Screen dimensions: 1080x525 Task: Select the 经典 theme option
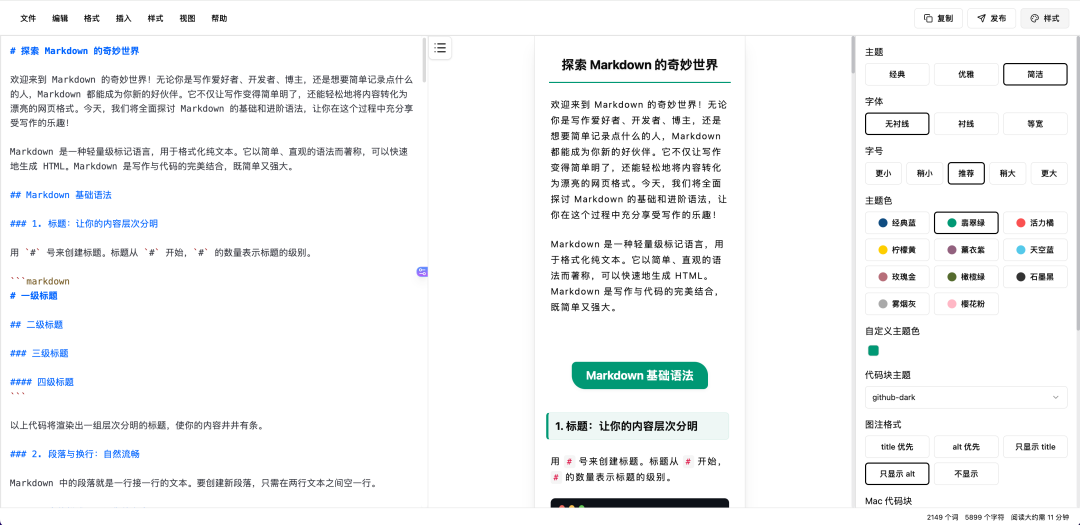897,74
